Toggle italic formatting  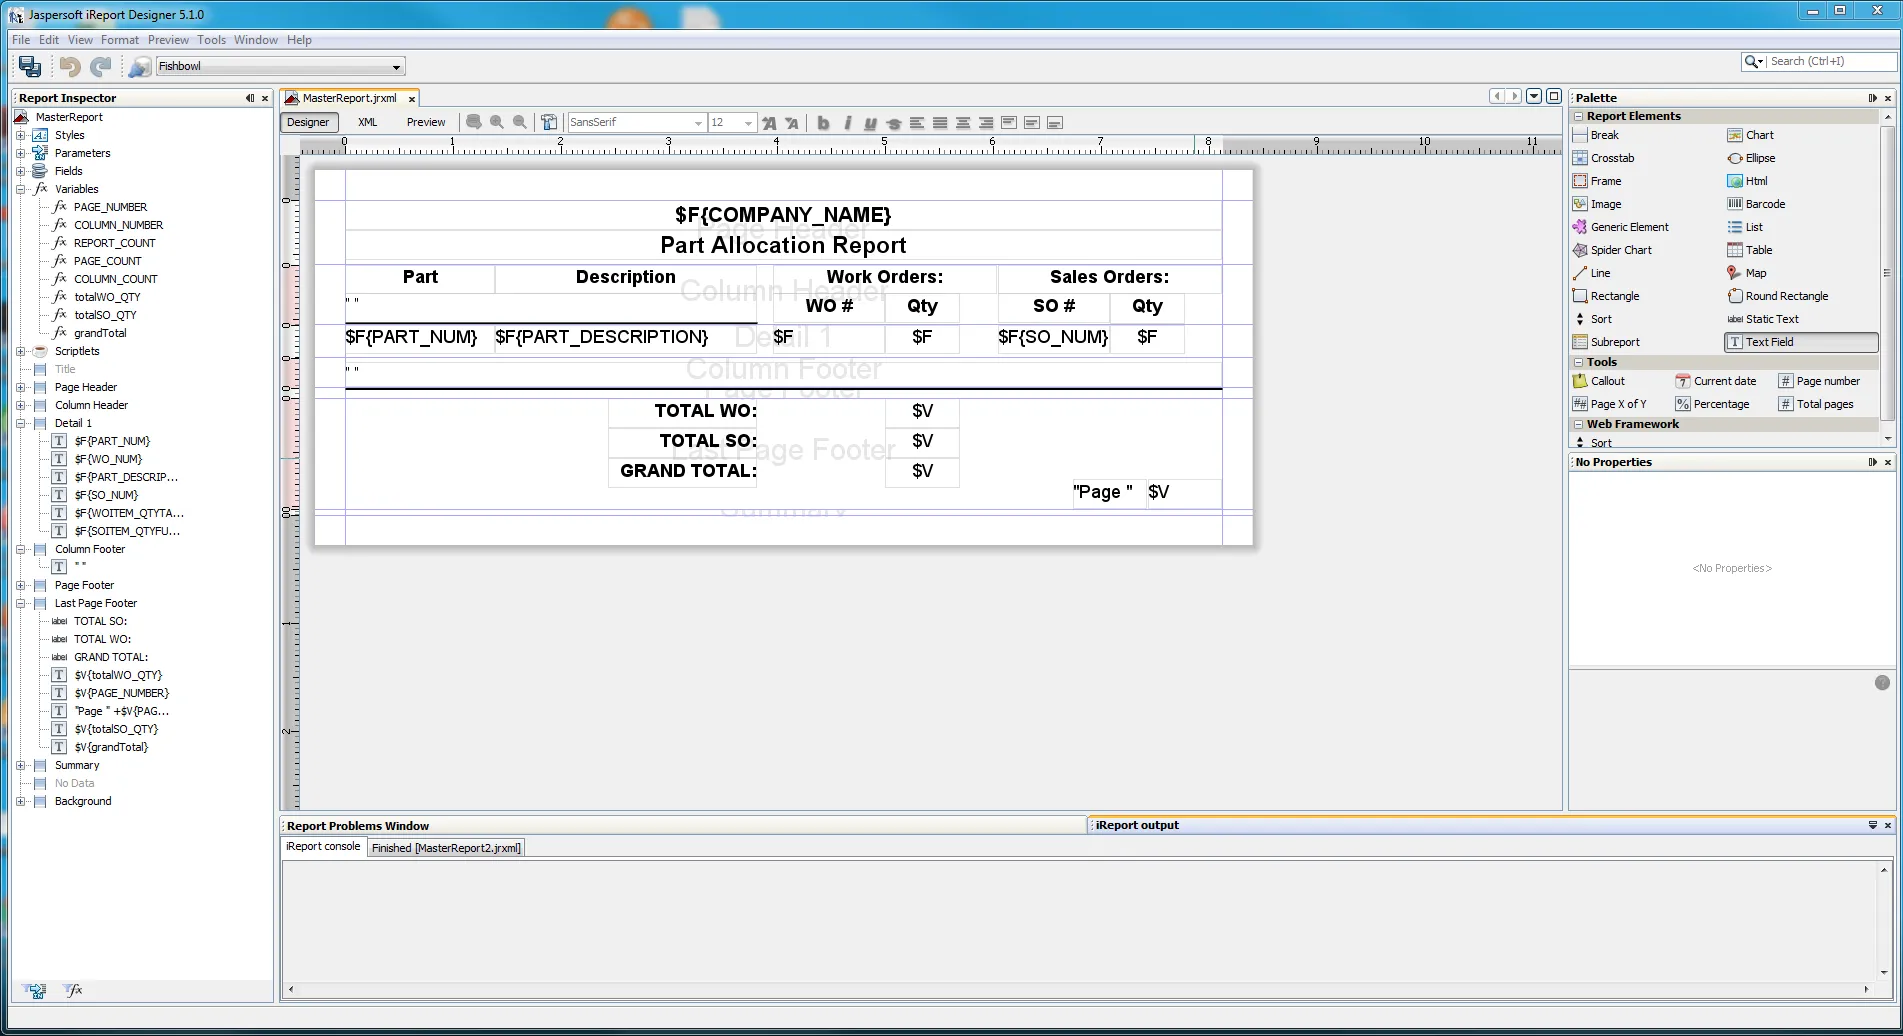click(847, 123)
